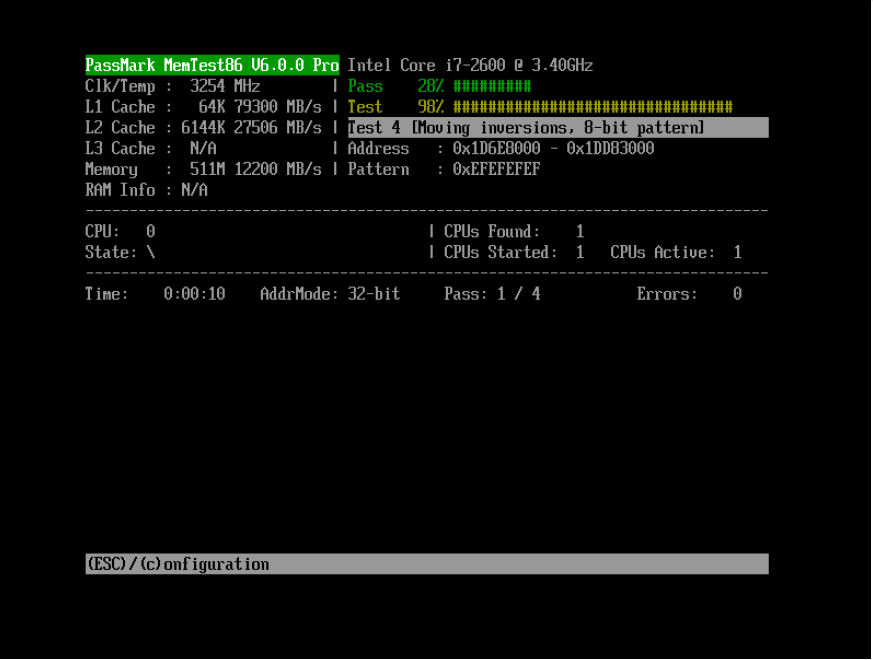The image size is (873, 660).
Task: Expand the L3 Cache N/A entry
Action: [x=150, y=148]
